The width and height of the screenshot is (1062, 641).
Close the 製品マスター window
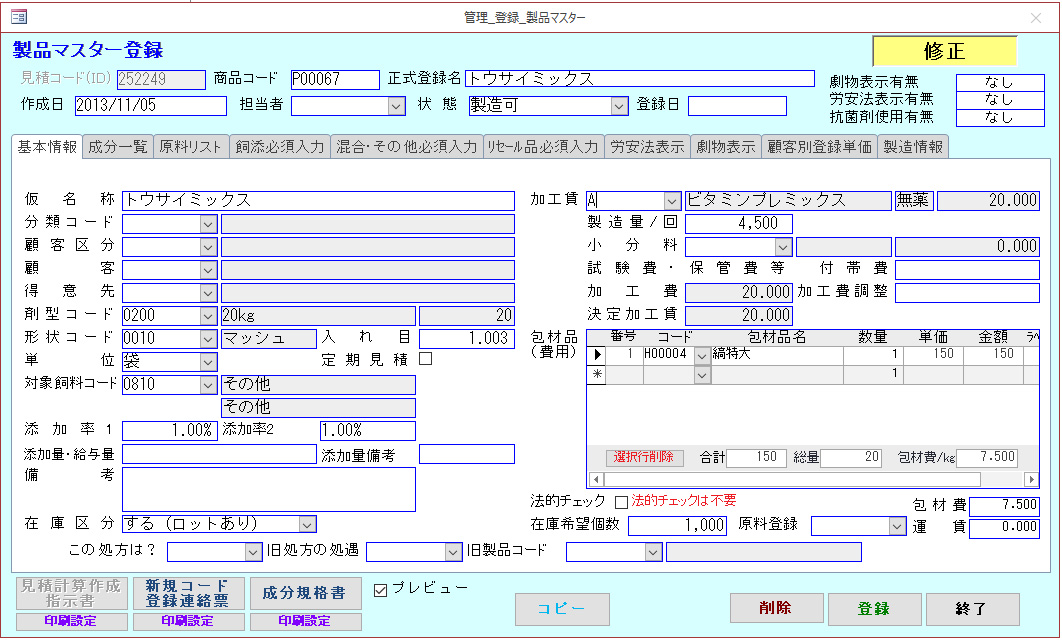(x=1035, y=17)
